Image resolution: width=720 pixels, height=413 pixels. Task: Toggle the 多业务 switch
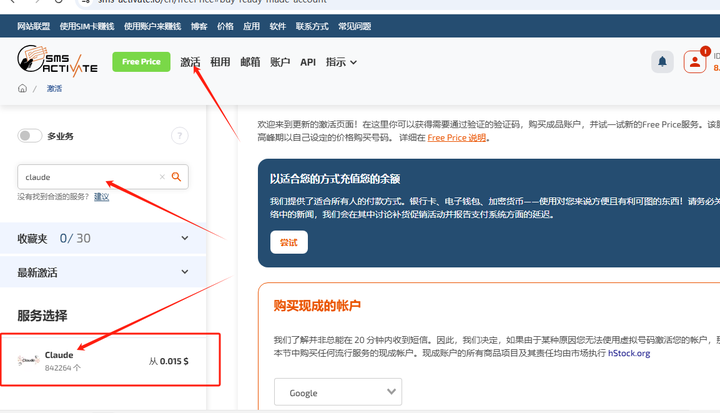coord(29,136)
